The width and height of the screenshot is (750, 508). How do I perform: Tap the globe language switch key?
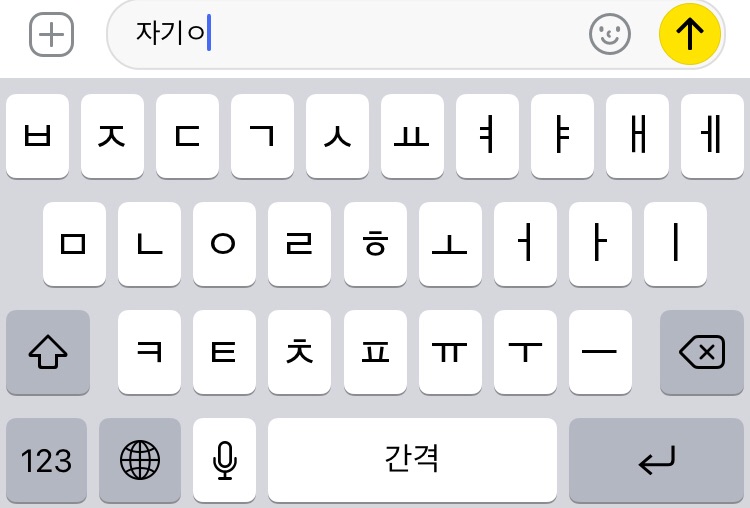pyautogui.click(x=140, y=460)
